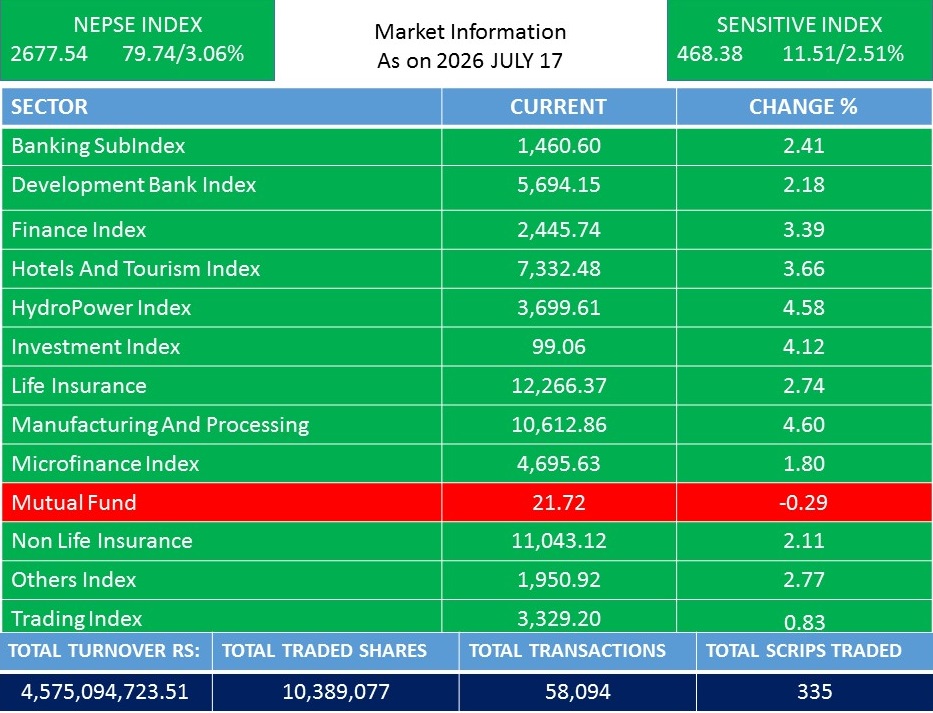Select the CHANGE % column header

tap(804, 107)
